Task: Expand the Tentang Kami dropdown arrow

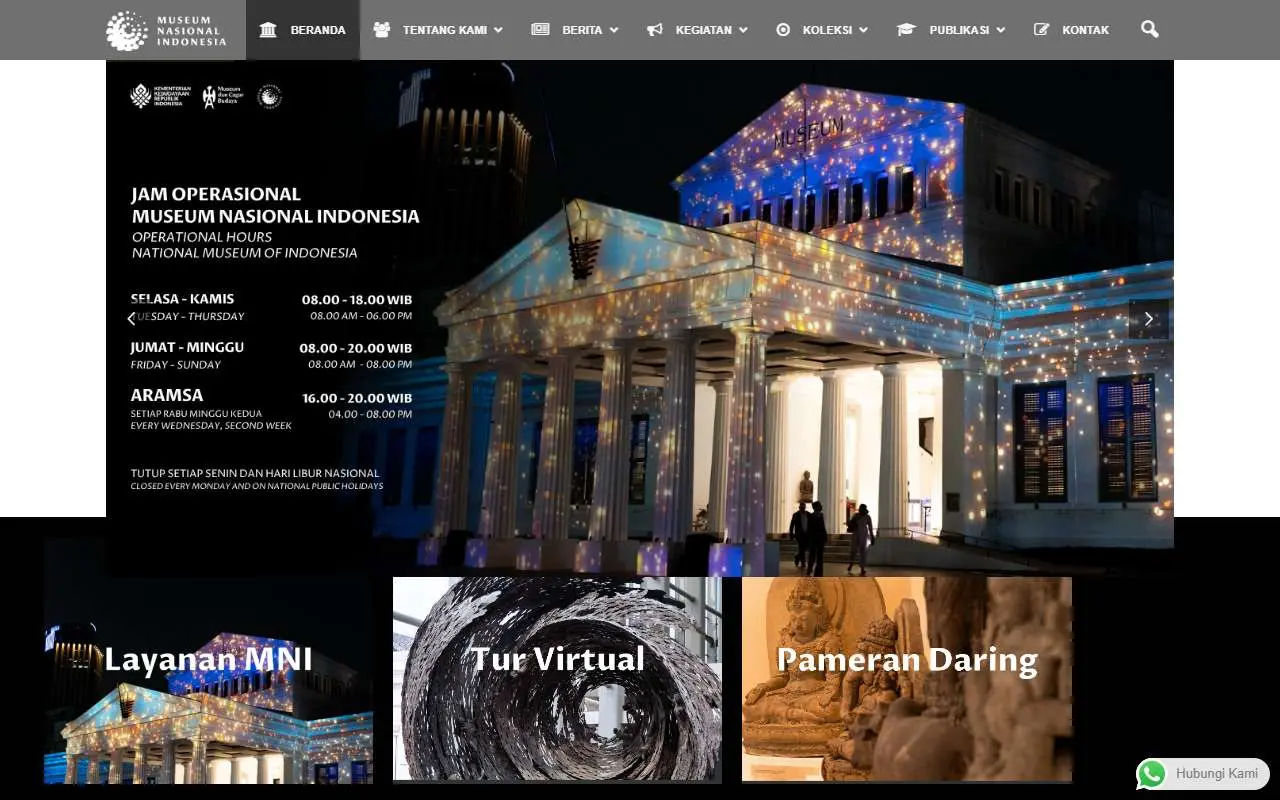Action: (498, 30)
